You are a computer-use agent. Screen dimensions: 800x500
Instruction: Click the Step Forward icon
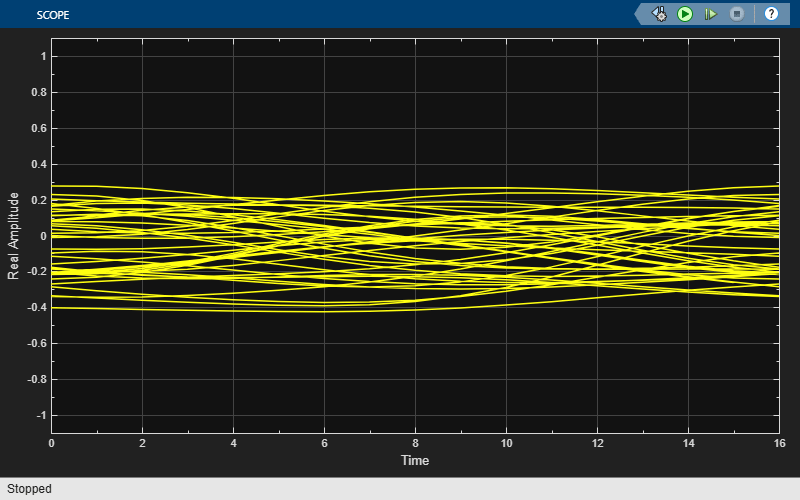[711, 14]
